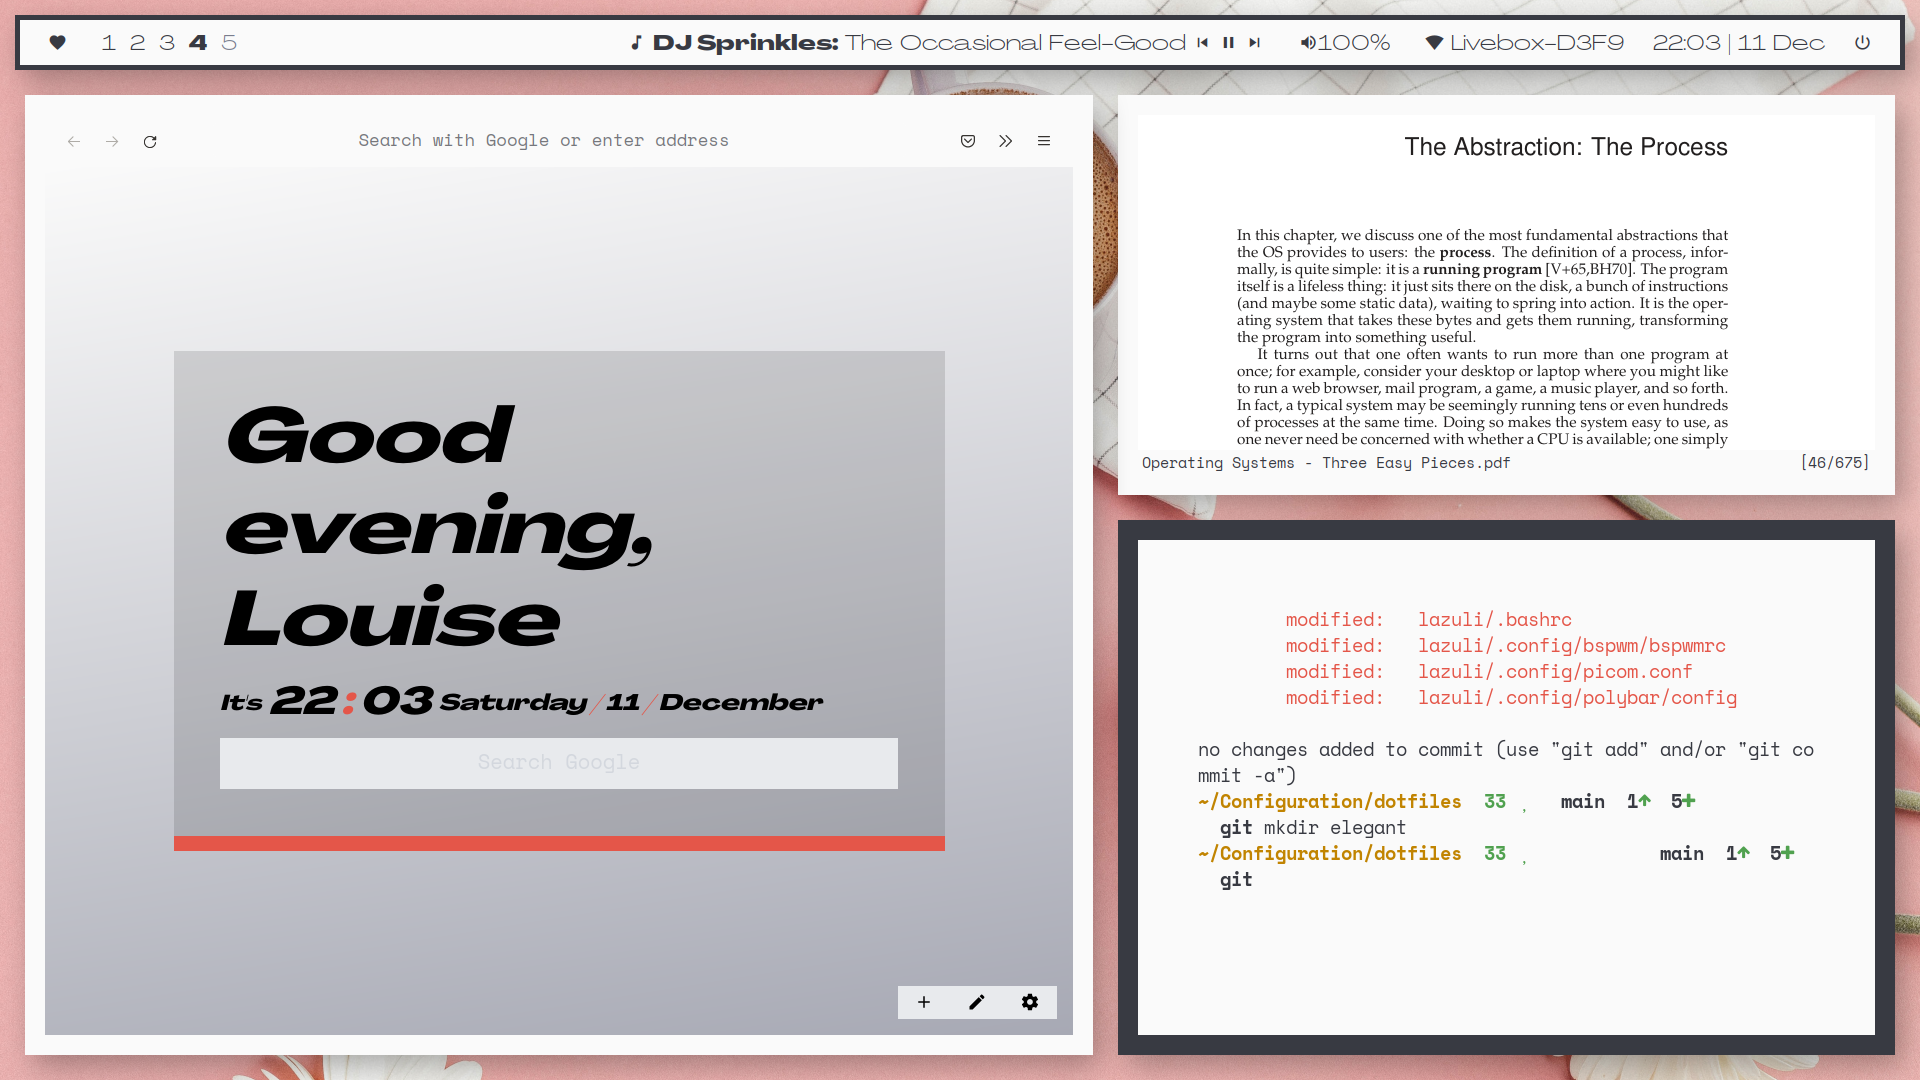Click the add new element button on startpage
Screen dimensions: 1920x1080
[x=923, y=1001]
